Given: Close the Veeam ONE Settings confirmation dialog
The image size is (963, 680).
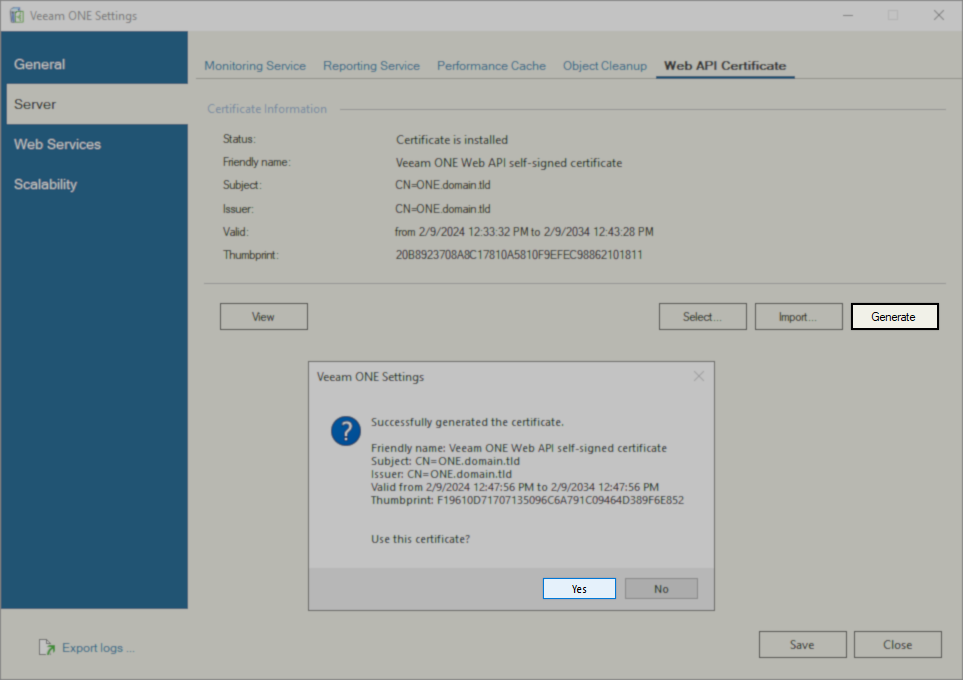Looking at the screenshot, I should (699, 377).
